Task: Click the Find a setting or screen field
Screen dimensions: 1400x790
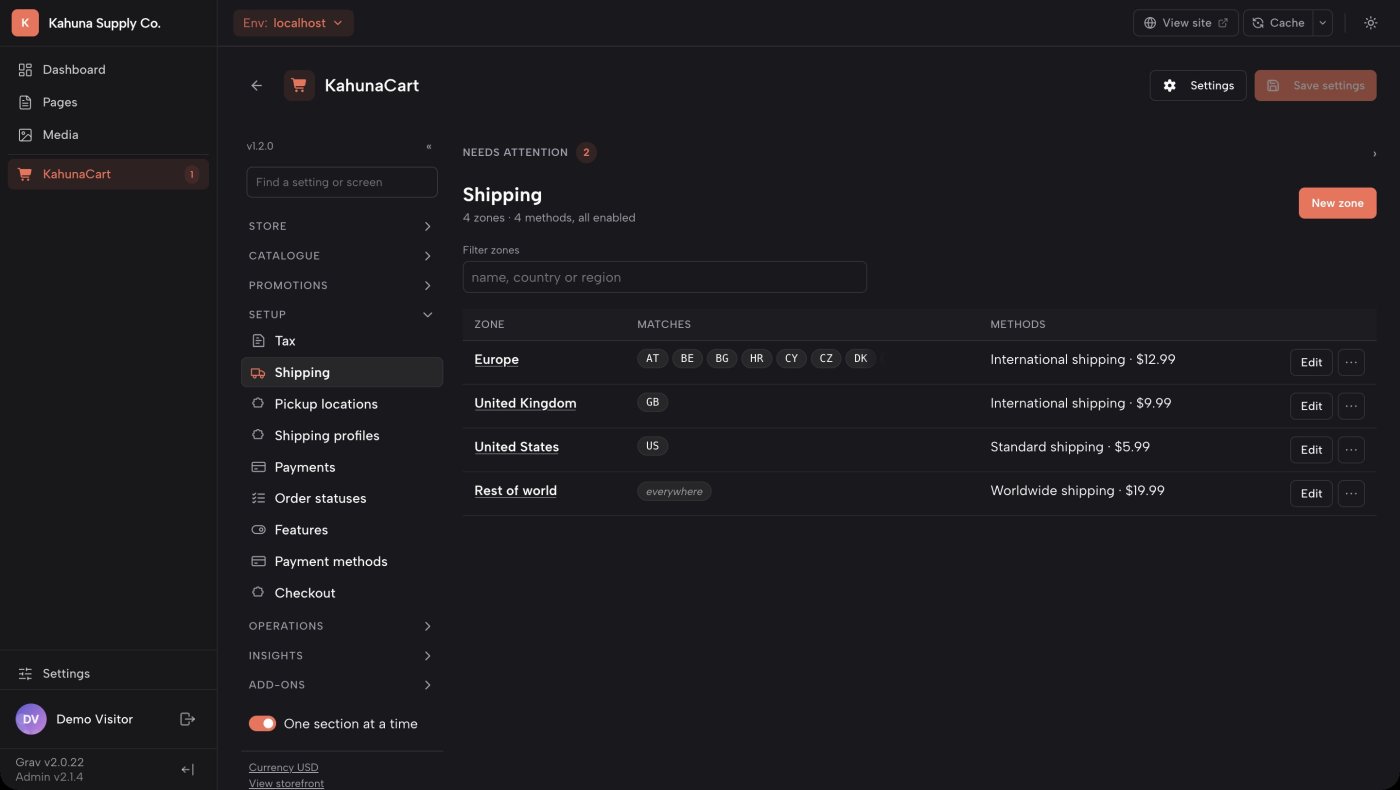Action: (x=342, y=182)
